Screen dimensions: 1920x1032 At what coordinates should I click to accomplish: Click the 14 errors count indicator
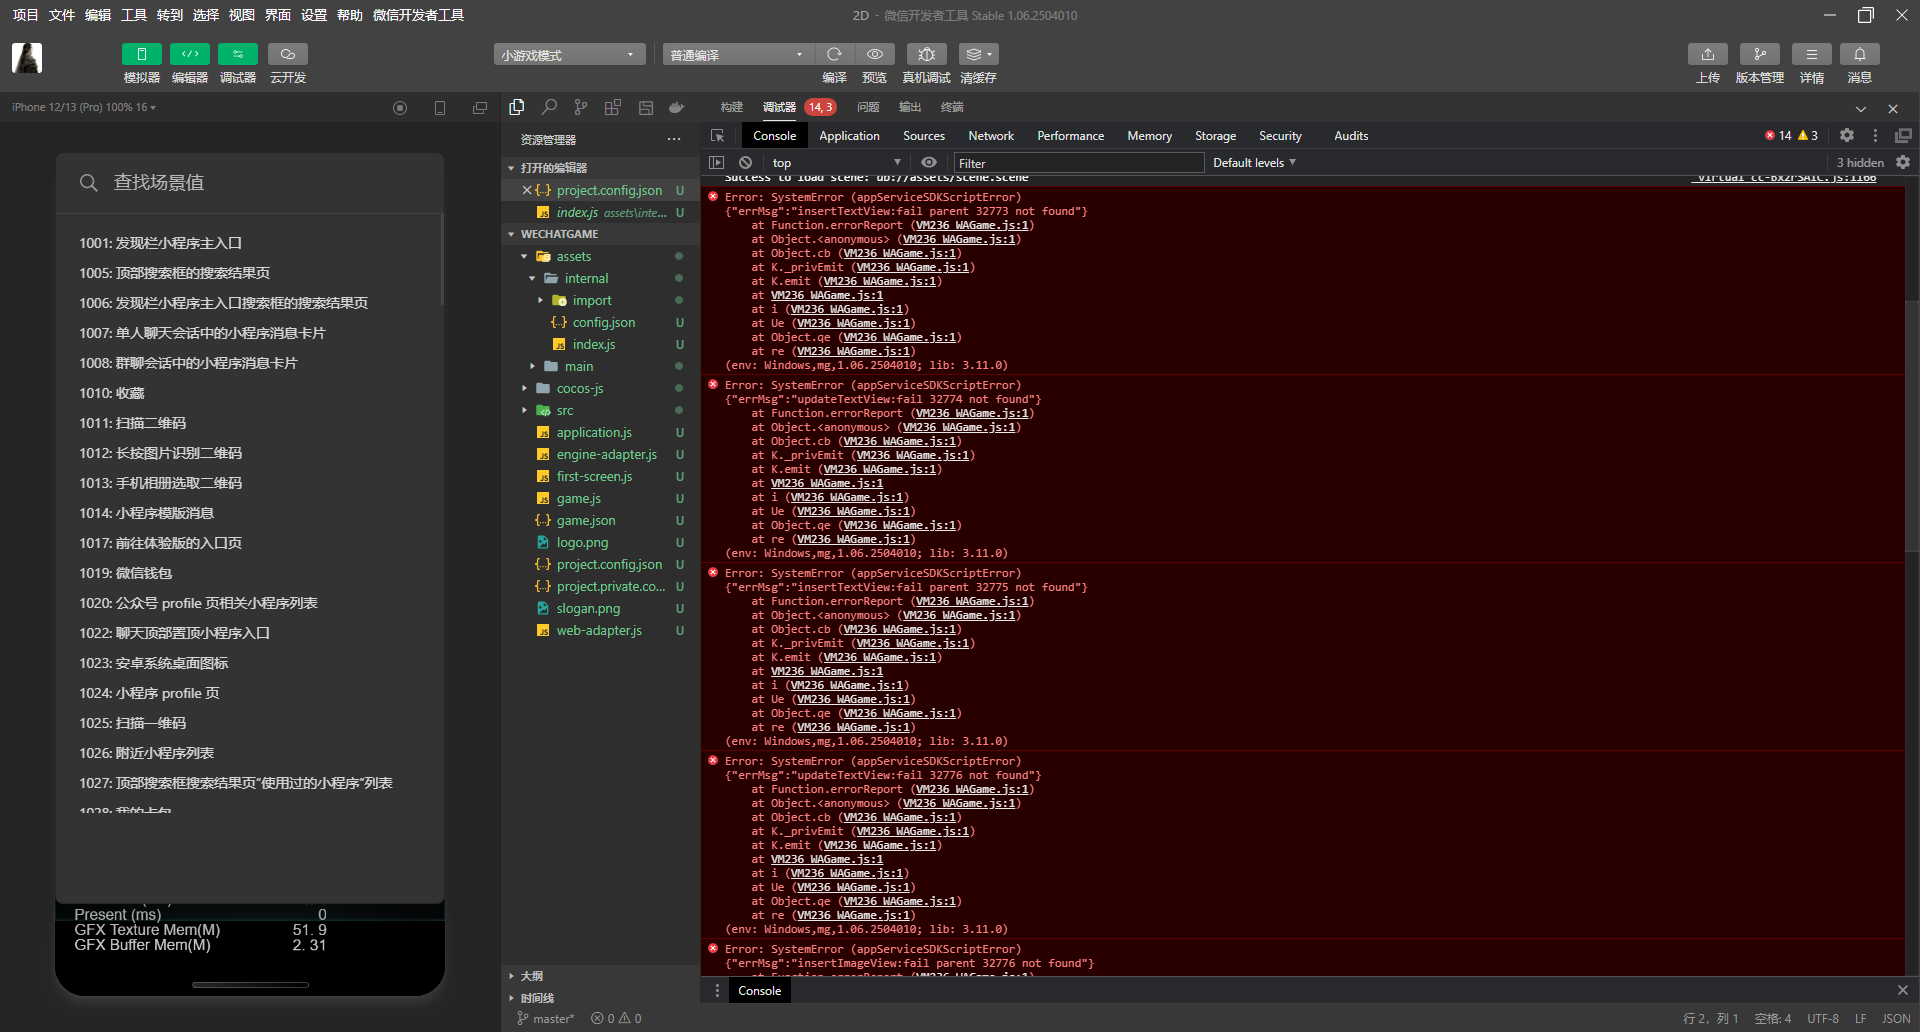coord(1779,136)
